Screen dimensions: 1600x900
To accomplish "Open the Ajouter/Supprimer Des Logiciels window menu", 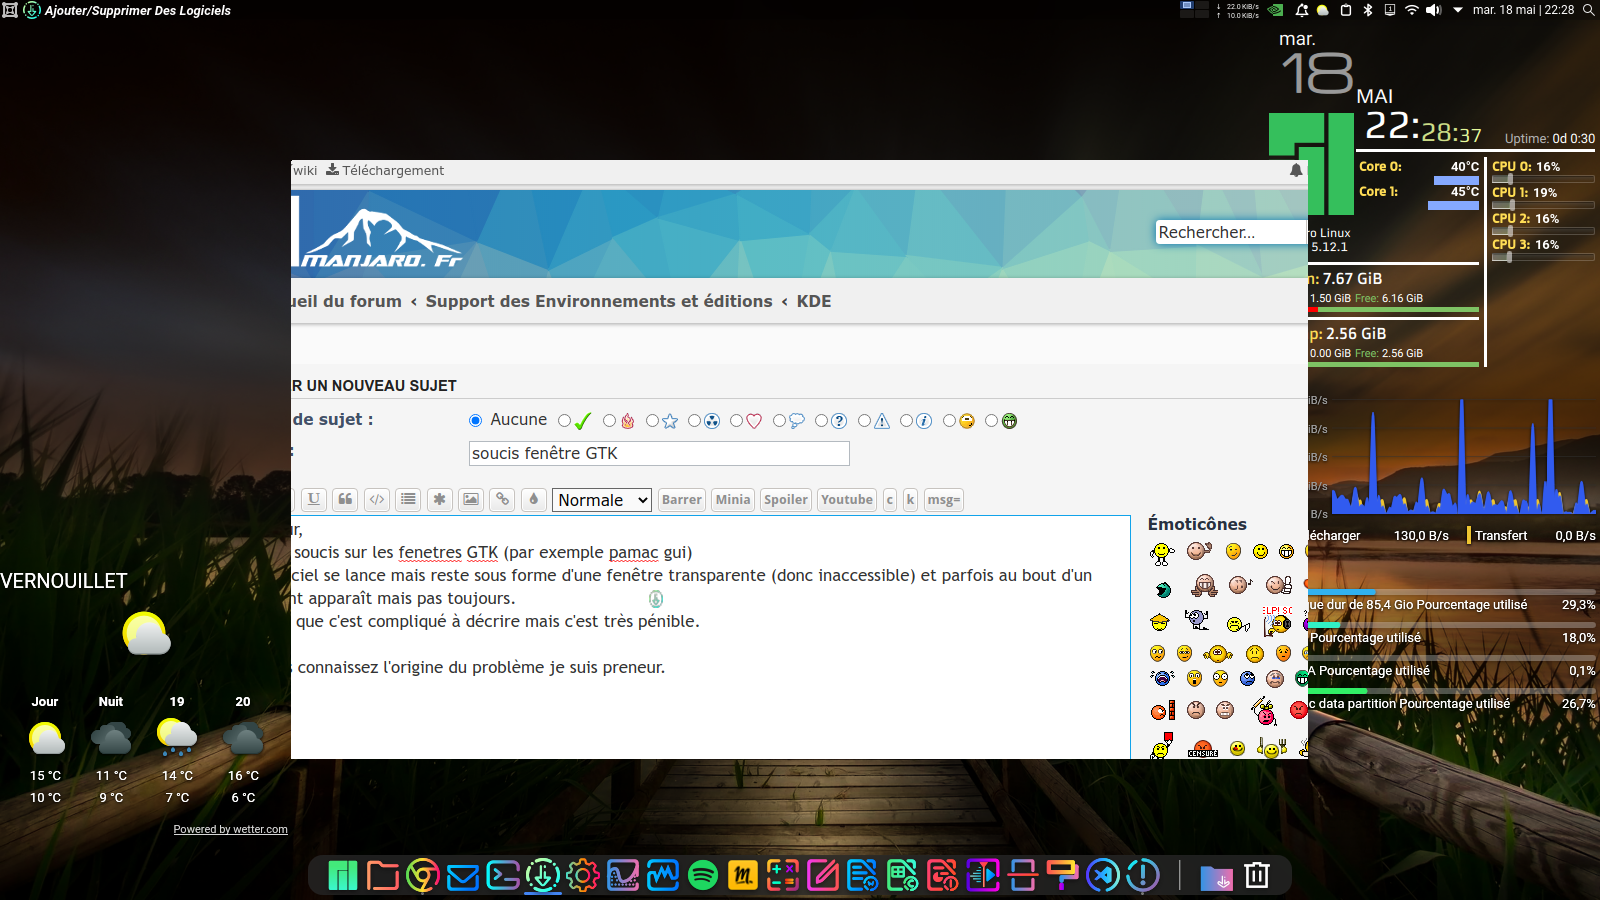I will [x=138, y=10].
